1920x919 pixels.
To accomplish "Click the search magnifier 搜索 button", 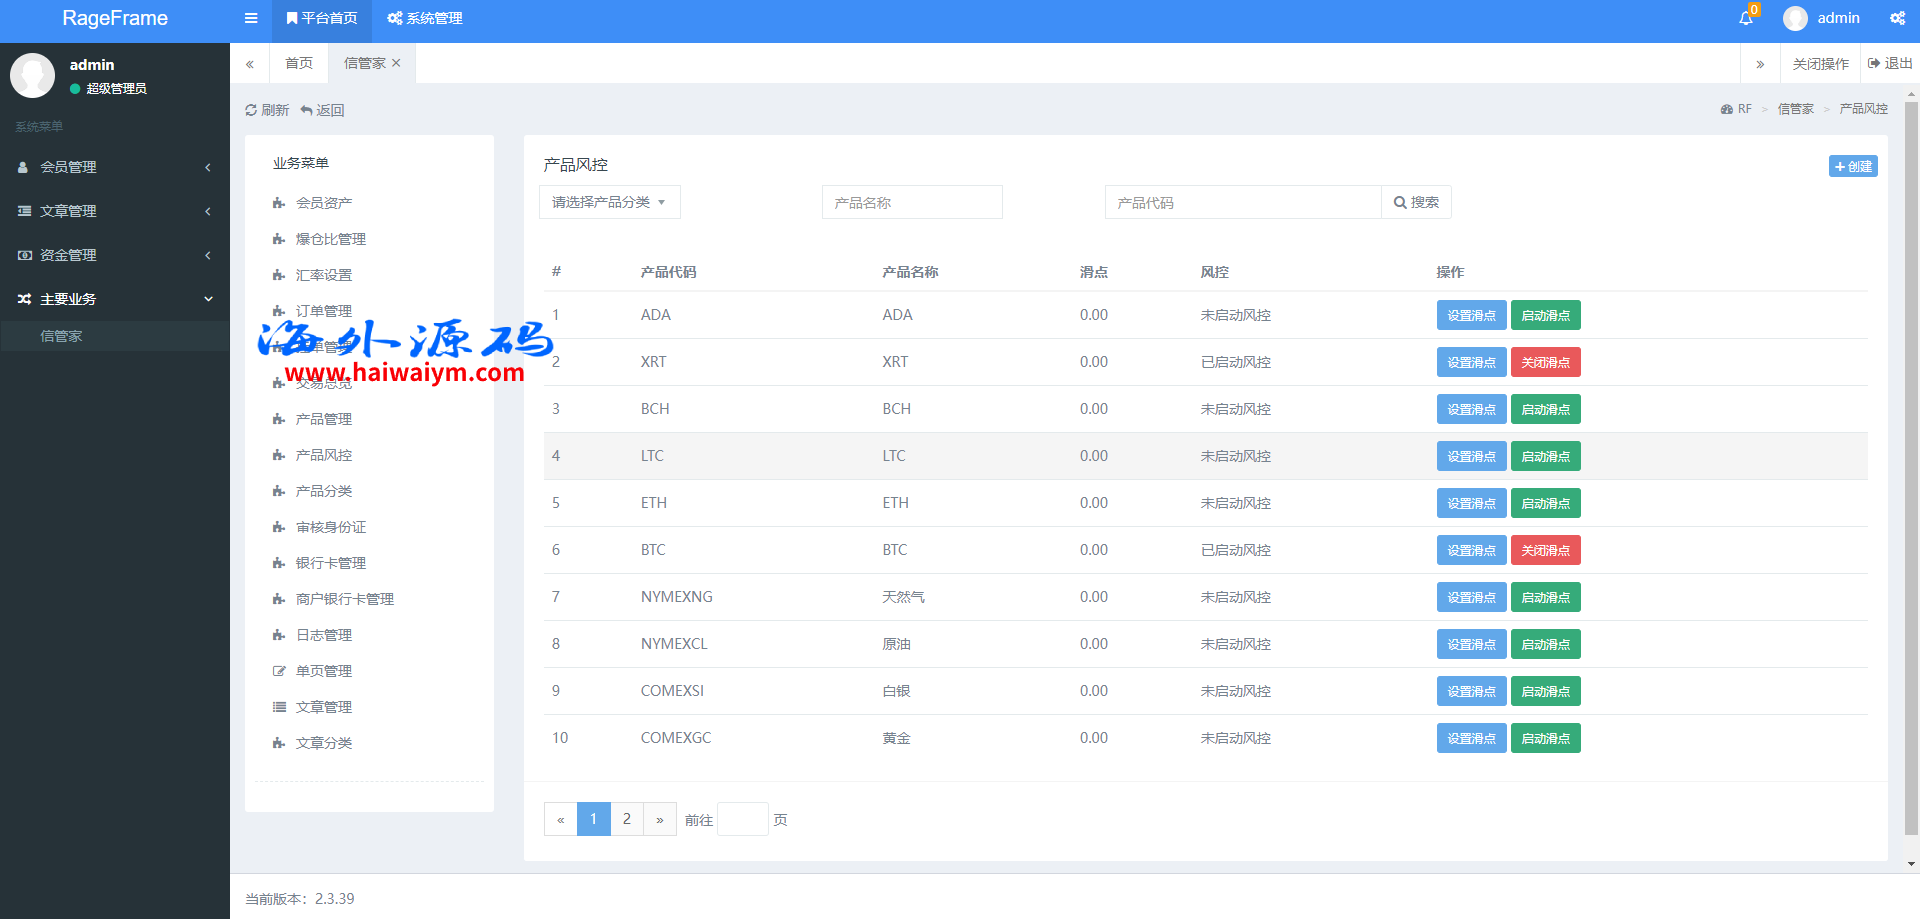I will tap(1416, 202).
